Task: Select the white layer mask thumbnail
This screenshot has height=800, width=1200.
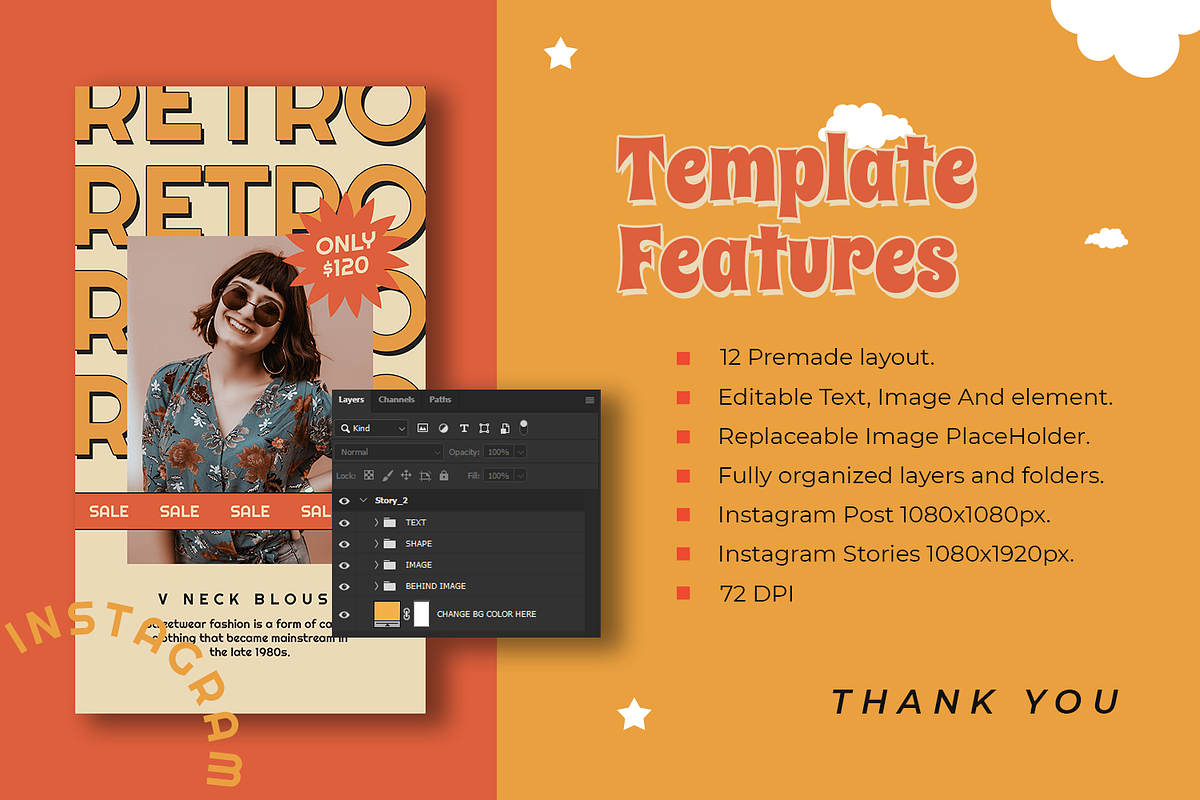Action: (421, 614)
